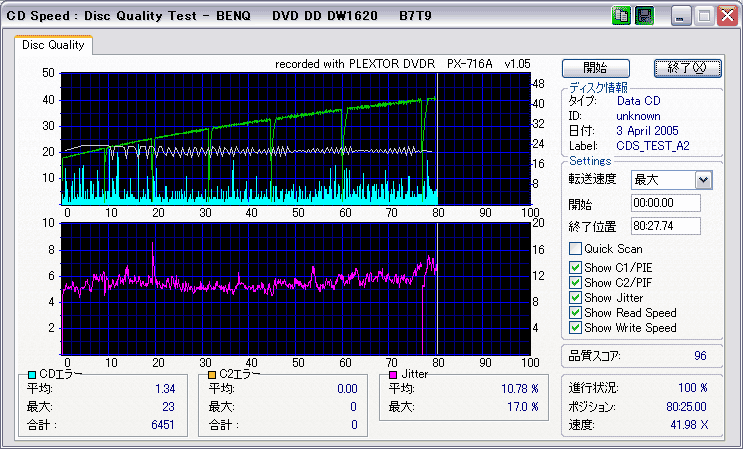Select the Disc Quality tab
The image size is (743, 449).
pos(53,45)
